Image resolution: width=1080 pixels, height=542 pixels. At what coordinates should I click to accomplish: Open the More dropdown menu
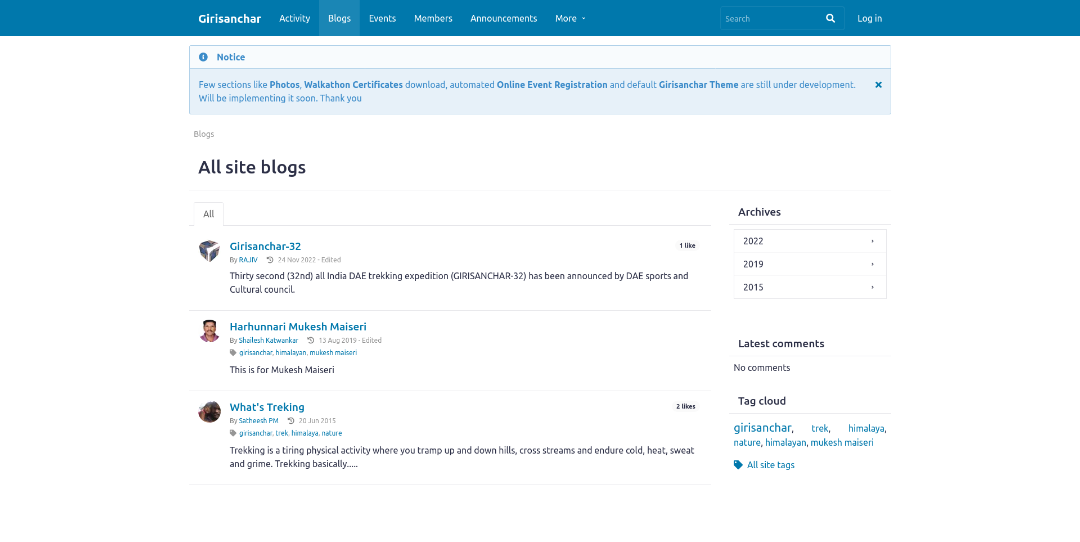570,18
